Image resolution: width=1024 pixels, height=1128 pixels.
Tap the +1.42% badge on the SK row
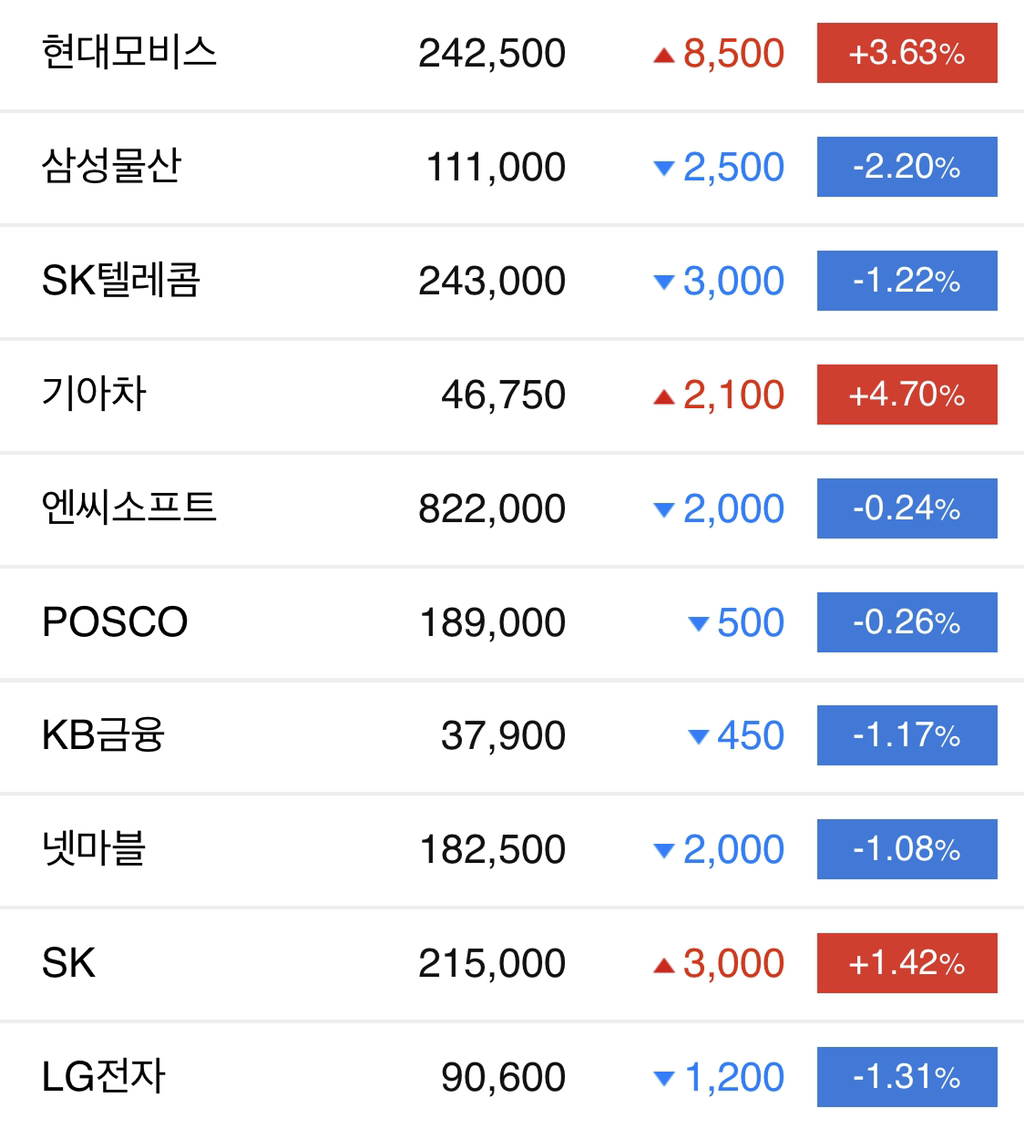[x=907, y=963]
